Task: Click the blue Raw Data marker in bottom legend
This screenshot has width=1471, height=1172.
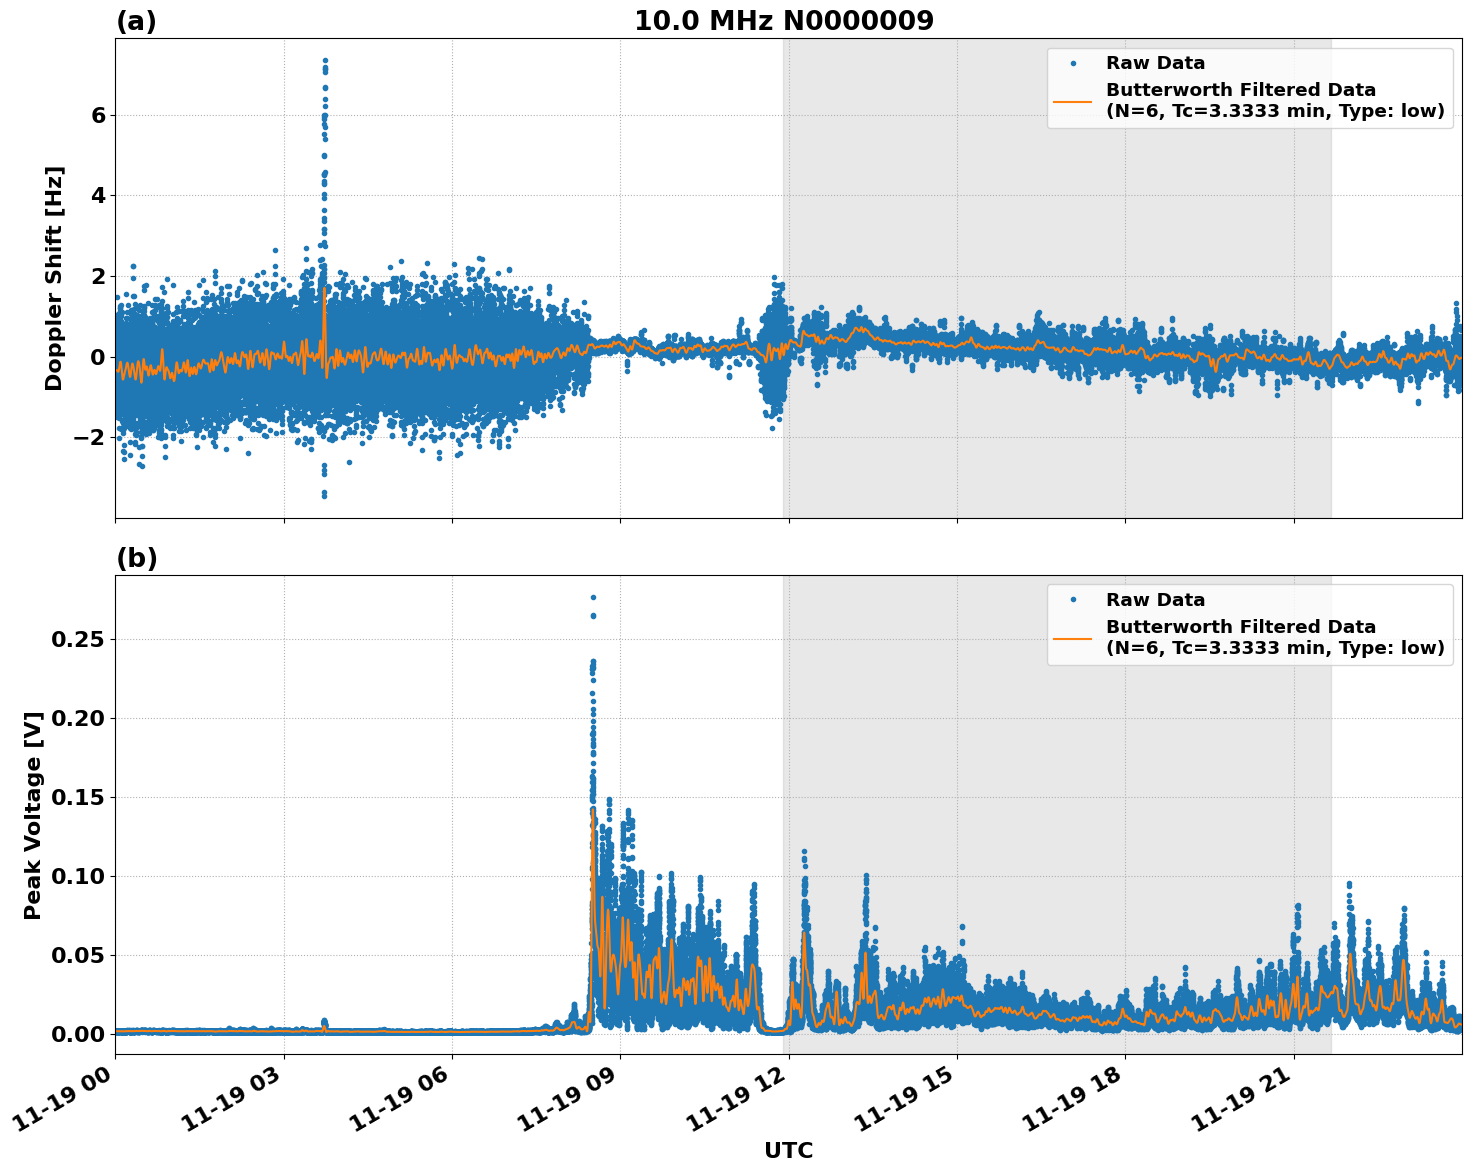Action: click(1073, 601)
